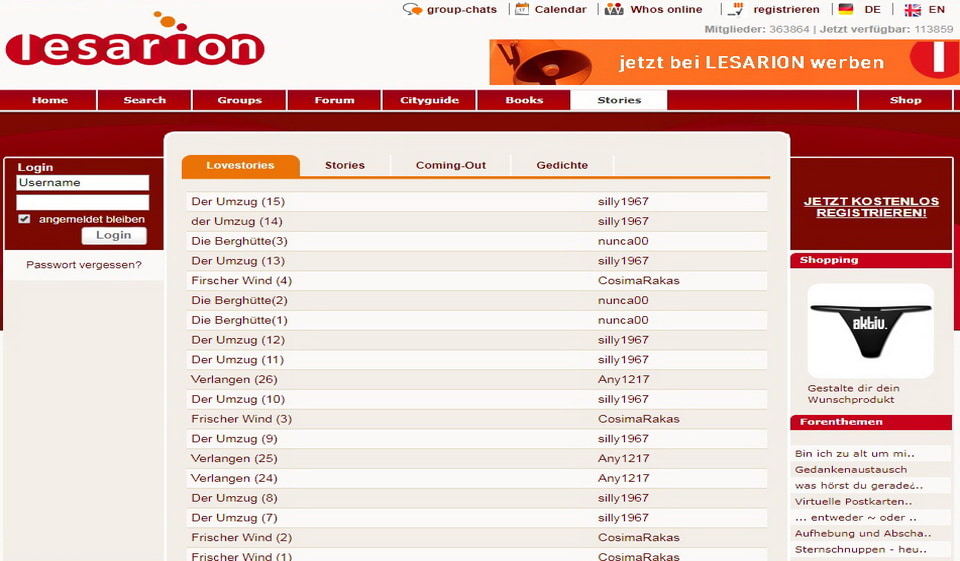Viewport: 960px width, 561px height.
Task: Open the Calendar icon in header
Action: point(521,9)
